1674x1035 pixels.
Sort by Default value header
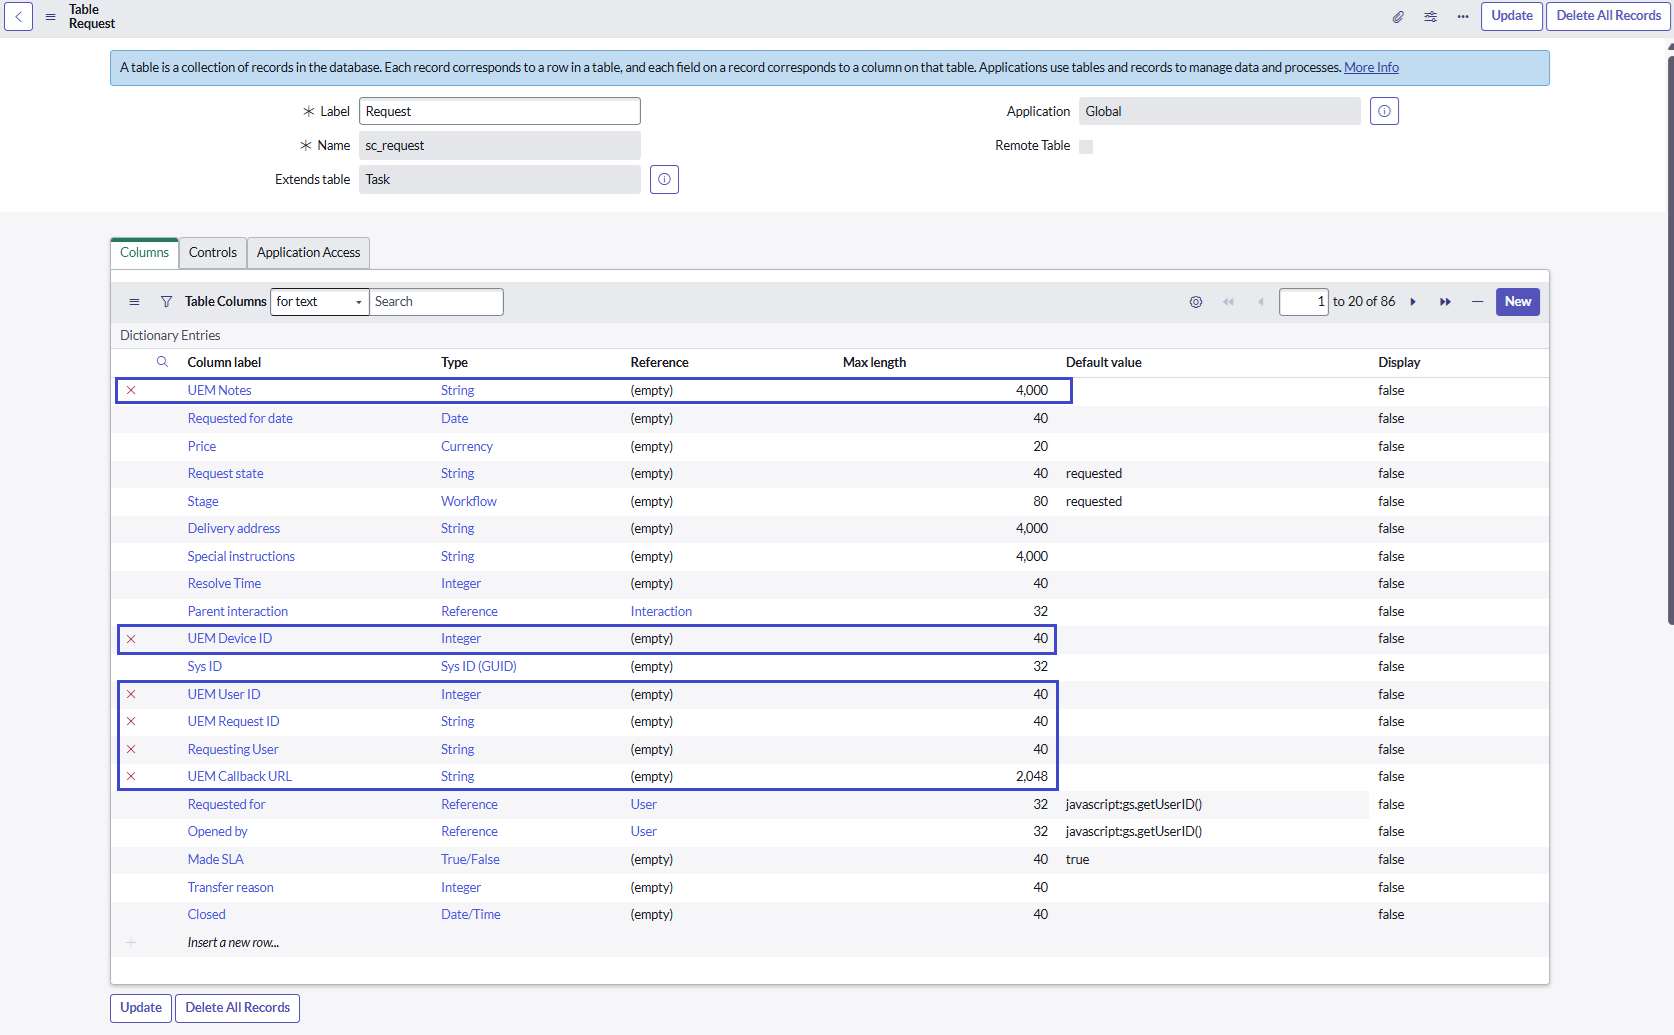[1103, 363]
